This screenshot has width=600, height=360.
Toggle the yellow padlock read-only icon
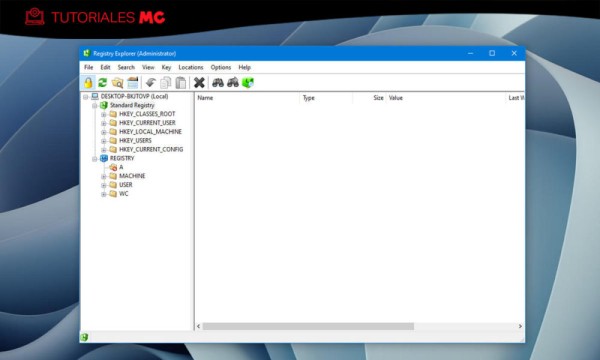tap(88, 83)
